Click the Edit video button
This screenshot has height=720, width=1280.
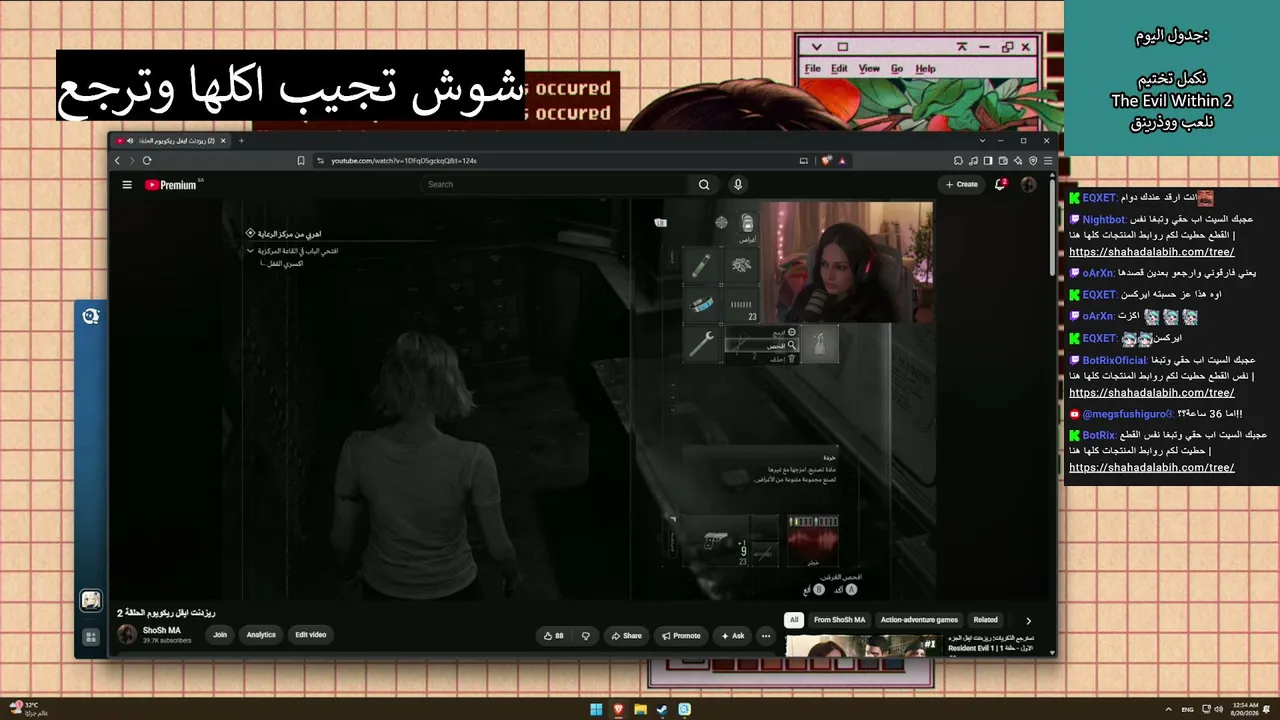pos(310,634)
